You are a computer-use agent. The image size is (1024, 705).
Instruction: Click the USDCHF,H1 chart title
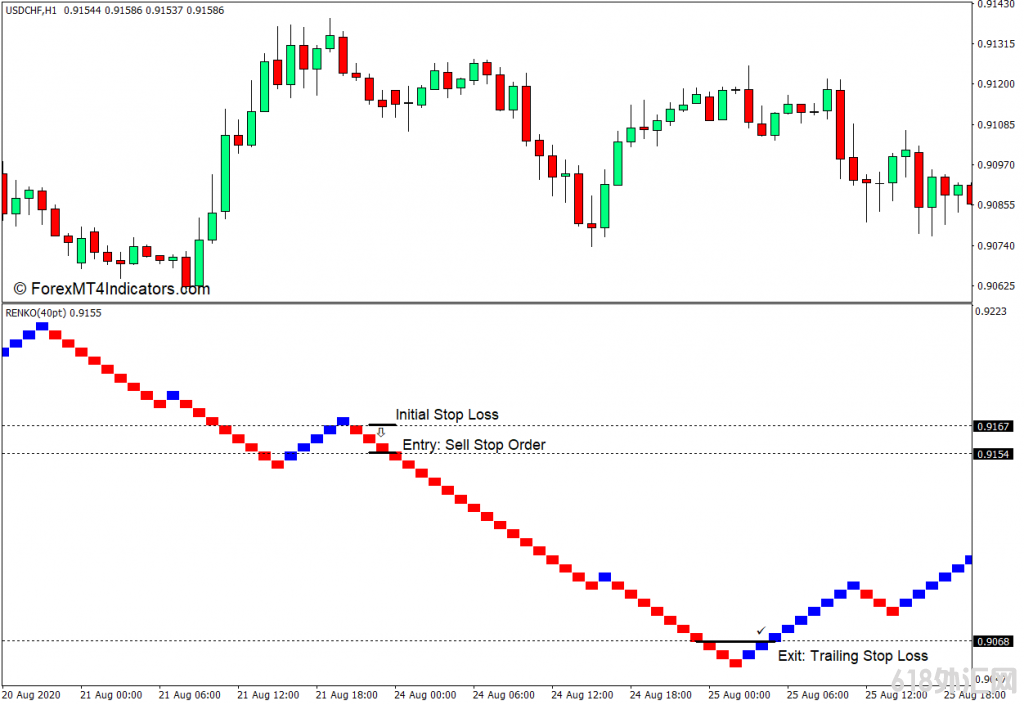tap(30, 10)
